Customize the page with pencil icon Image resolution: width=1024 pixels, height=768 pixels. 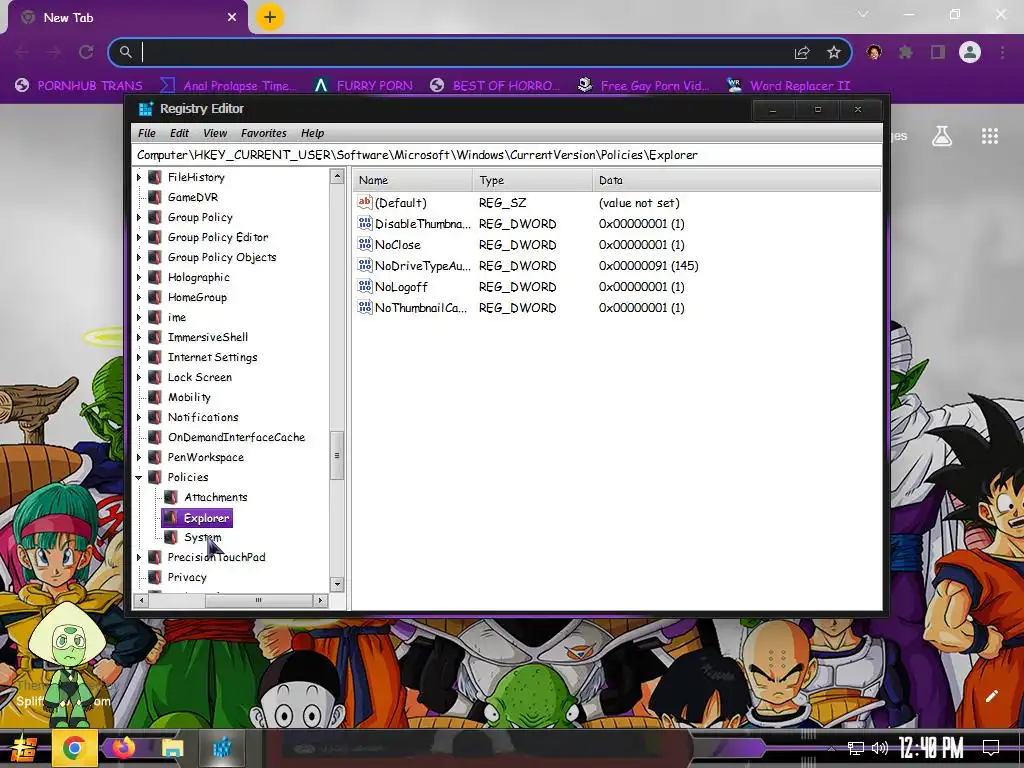[x=991, y=696]
